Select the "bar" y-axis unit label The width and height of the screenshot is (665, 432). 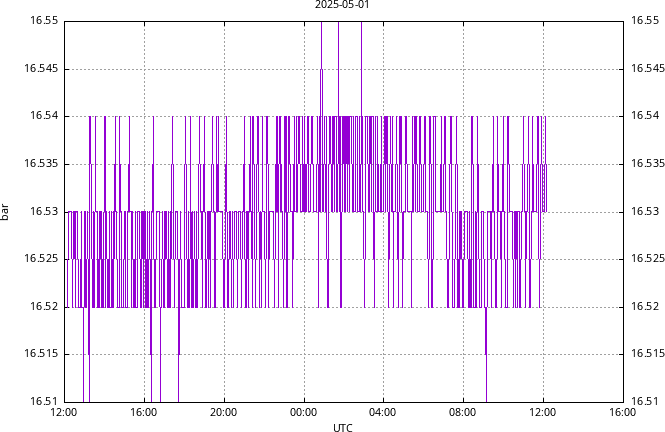click(x=5, y=212)
